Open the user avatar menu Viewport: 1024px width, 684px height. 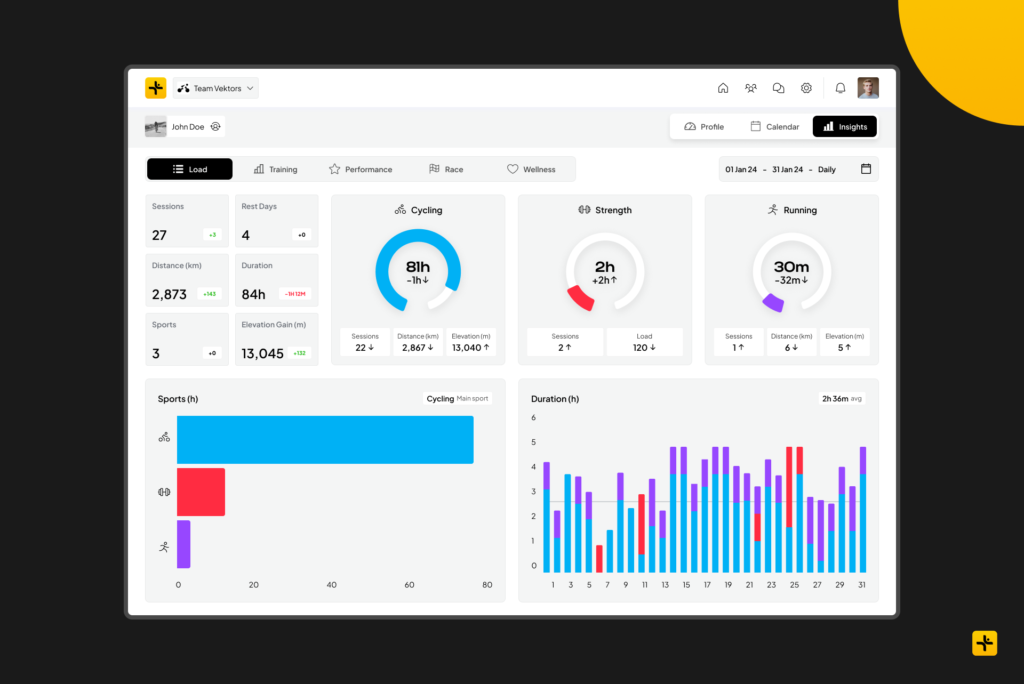click(x=868, y=88)
